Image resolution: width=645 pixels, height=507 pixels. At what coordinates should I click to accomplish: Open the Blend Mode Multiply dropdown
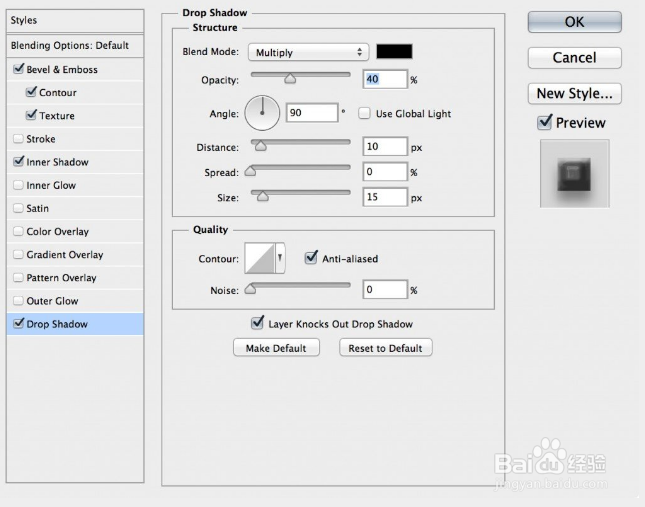pos(308,52)
